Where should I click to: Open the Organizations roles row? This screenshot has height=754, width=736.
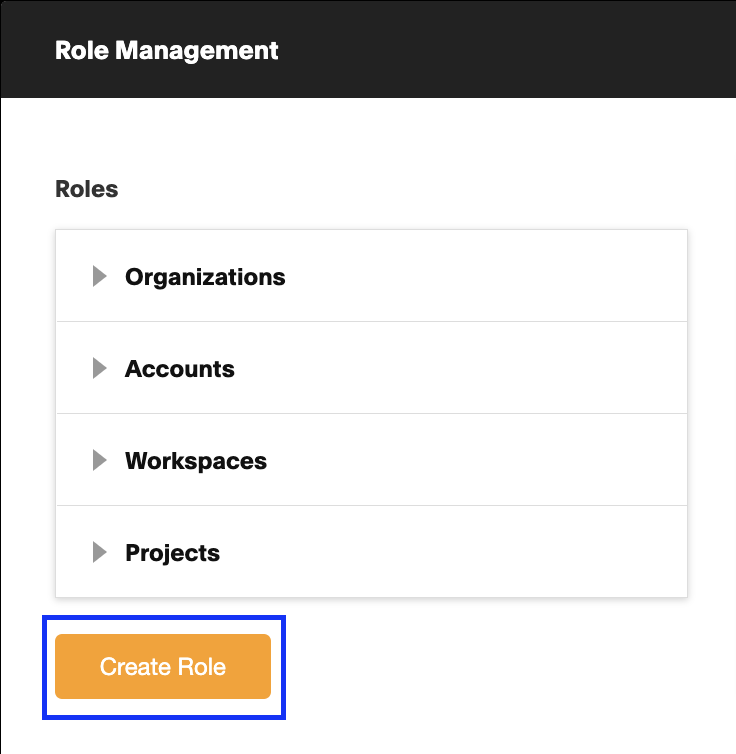372,276
